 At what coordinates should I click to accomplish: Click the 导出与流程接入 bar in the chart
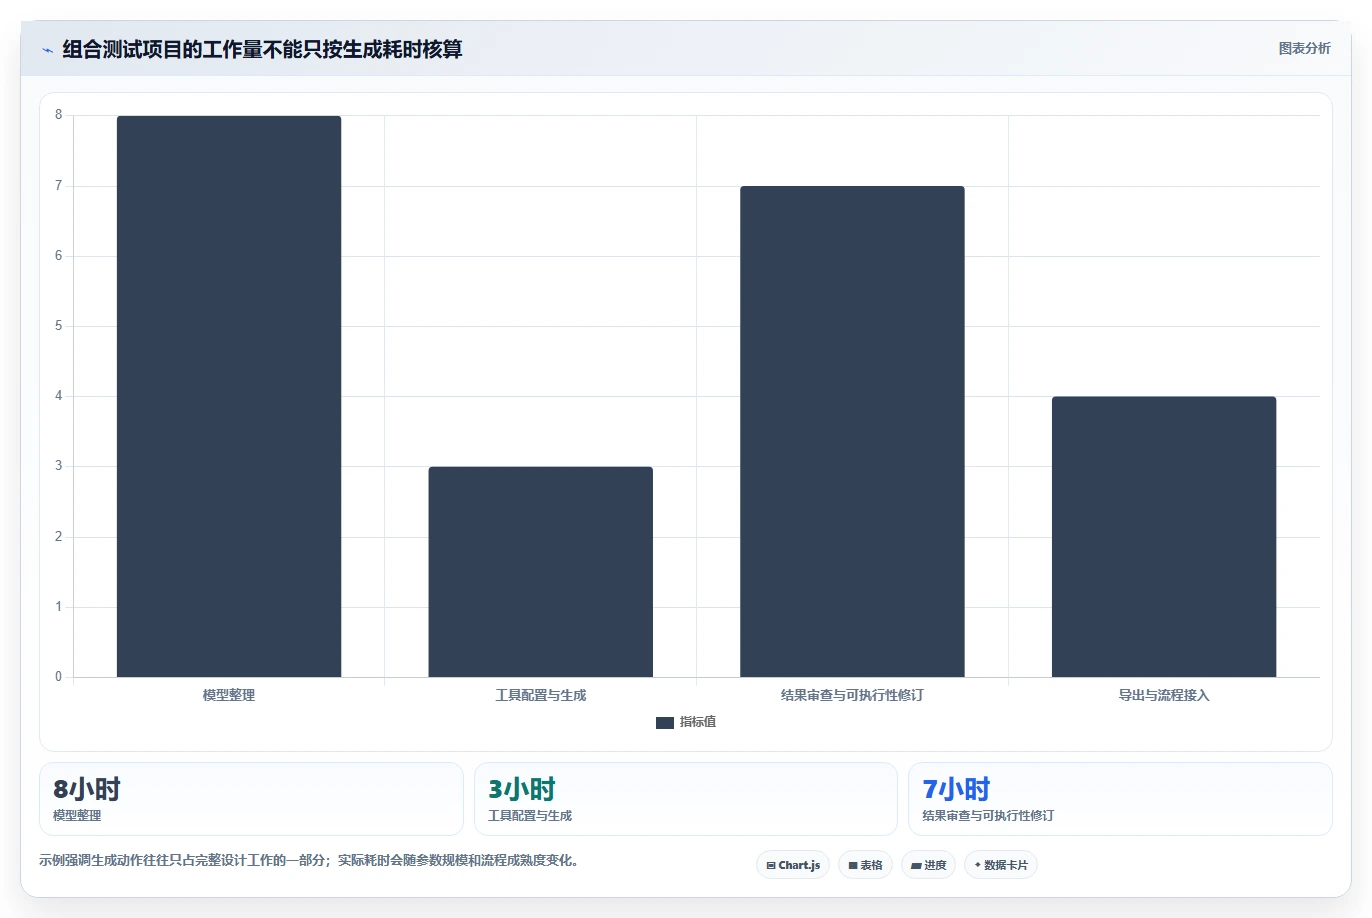1164,537
